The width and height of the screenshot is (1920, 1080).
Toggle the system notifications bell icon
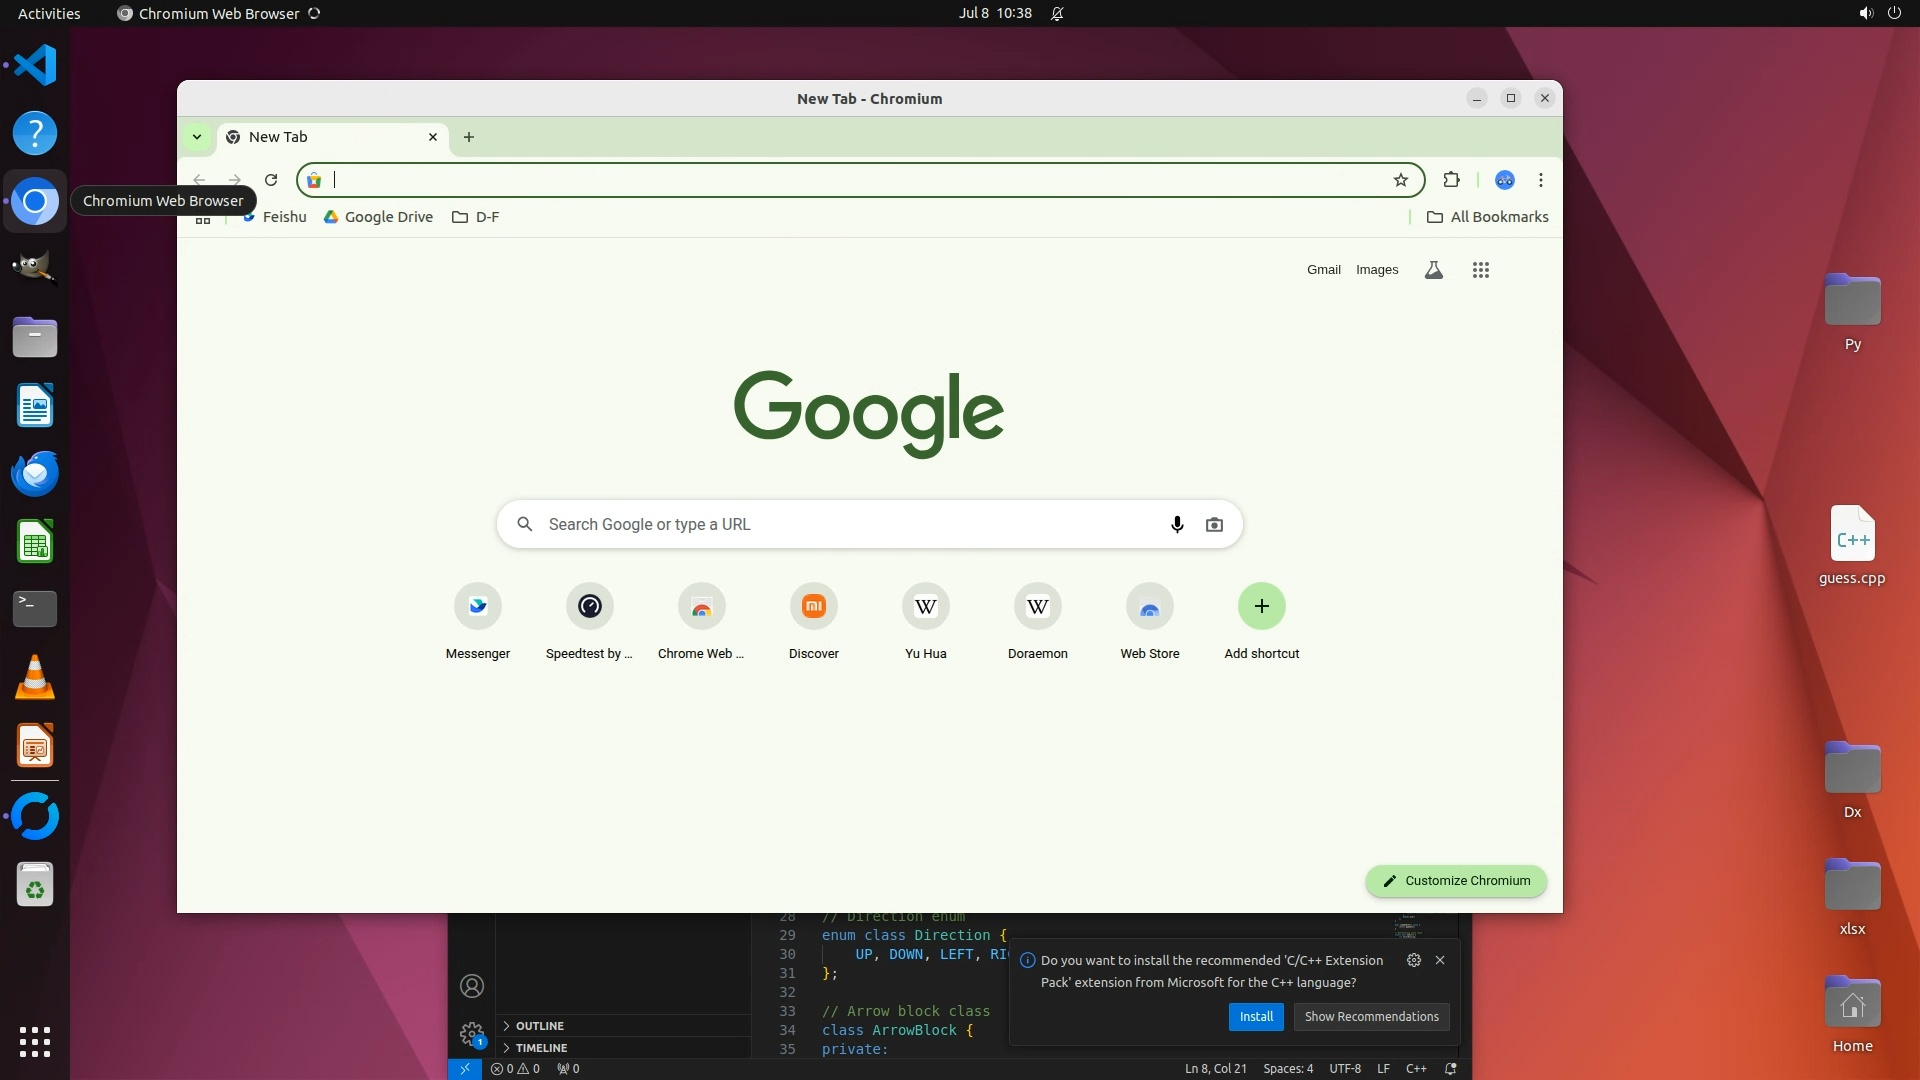click(1057, 14)
